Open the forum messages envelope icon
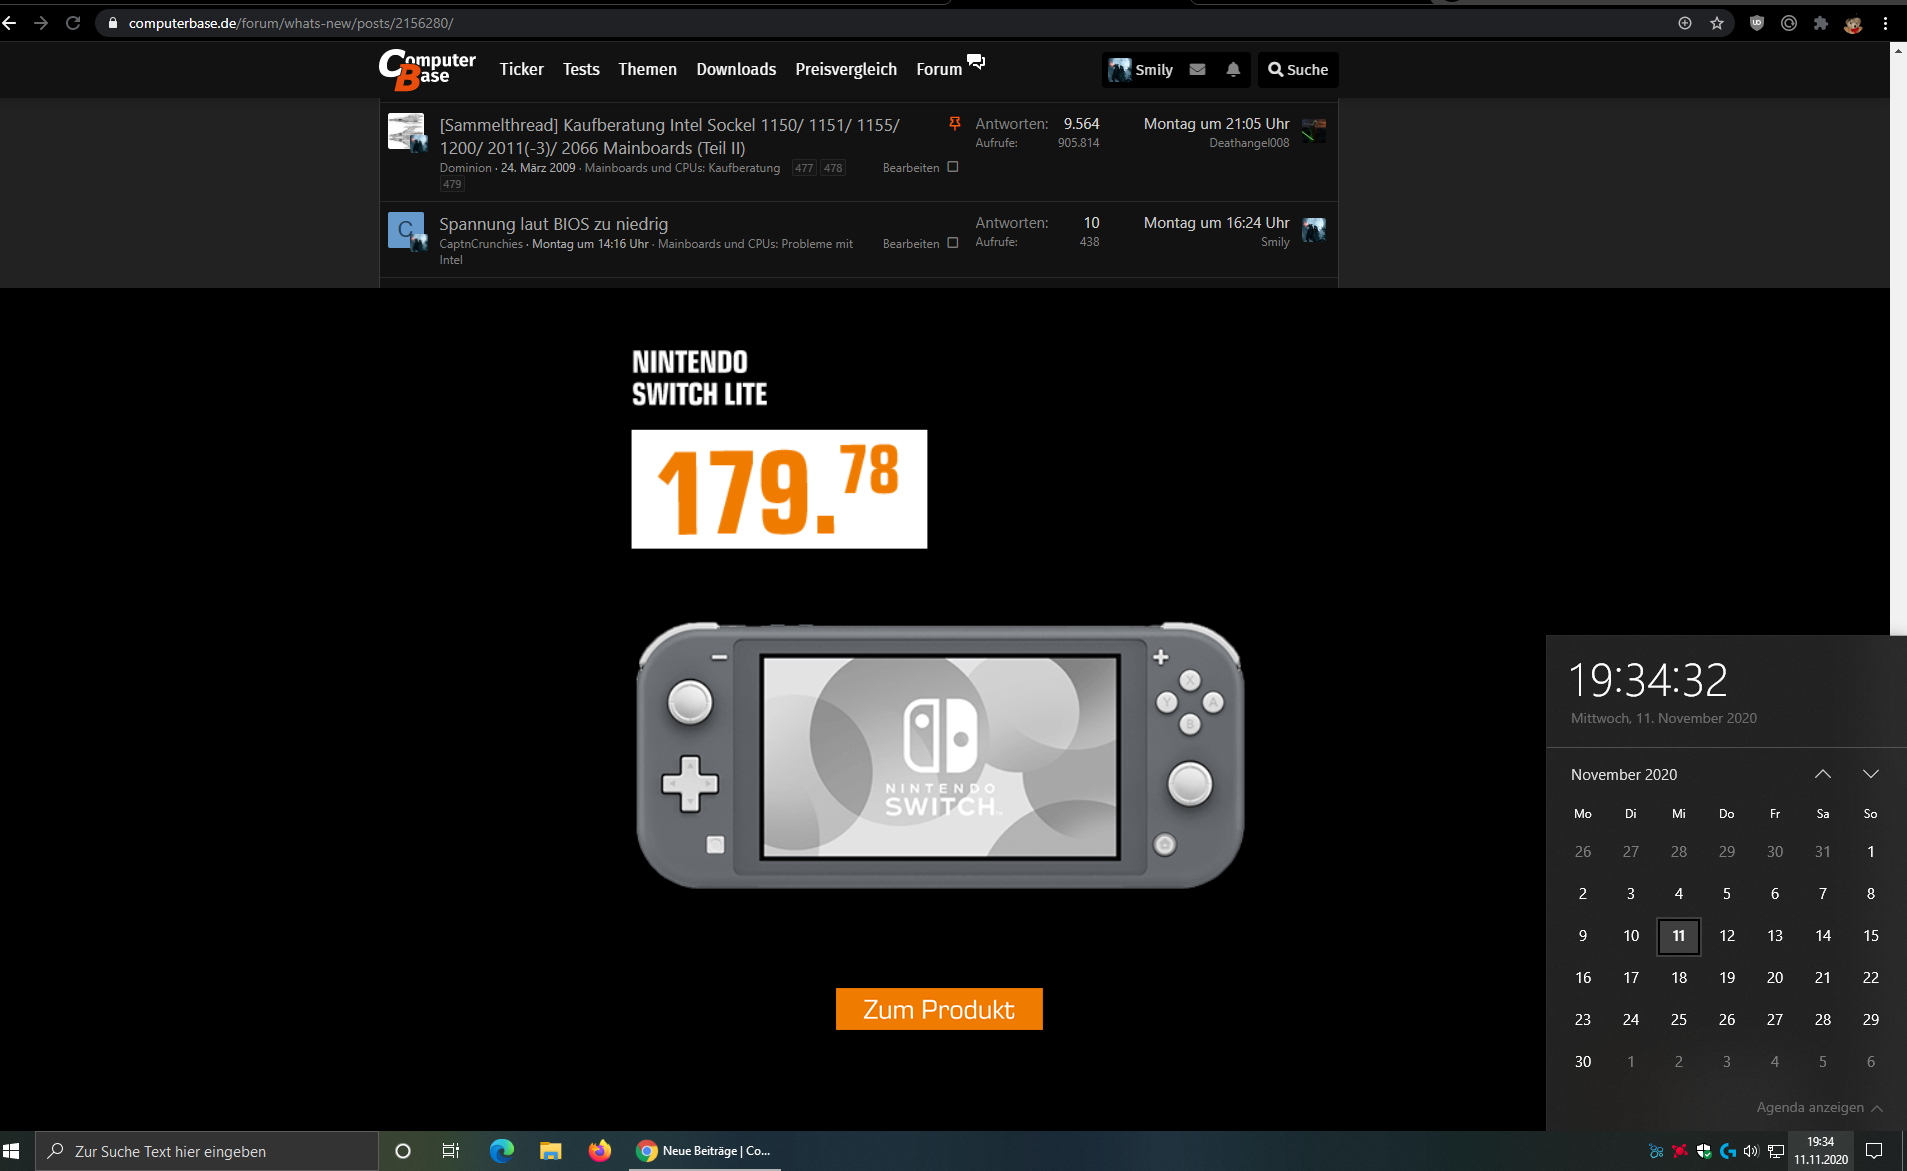This screenshot has width=1907, height=1171. tap(1197, 69)
